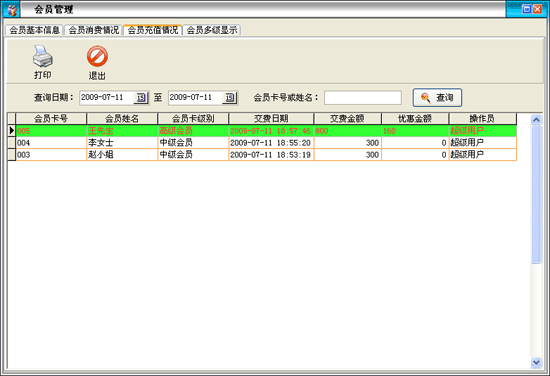The width and height of the screenshot is (550, 376).
Task: Click the 交费金额 column header
Action: coord(347,119)
